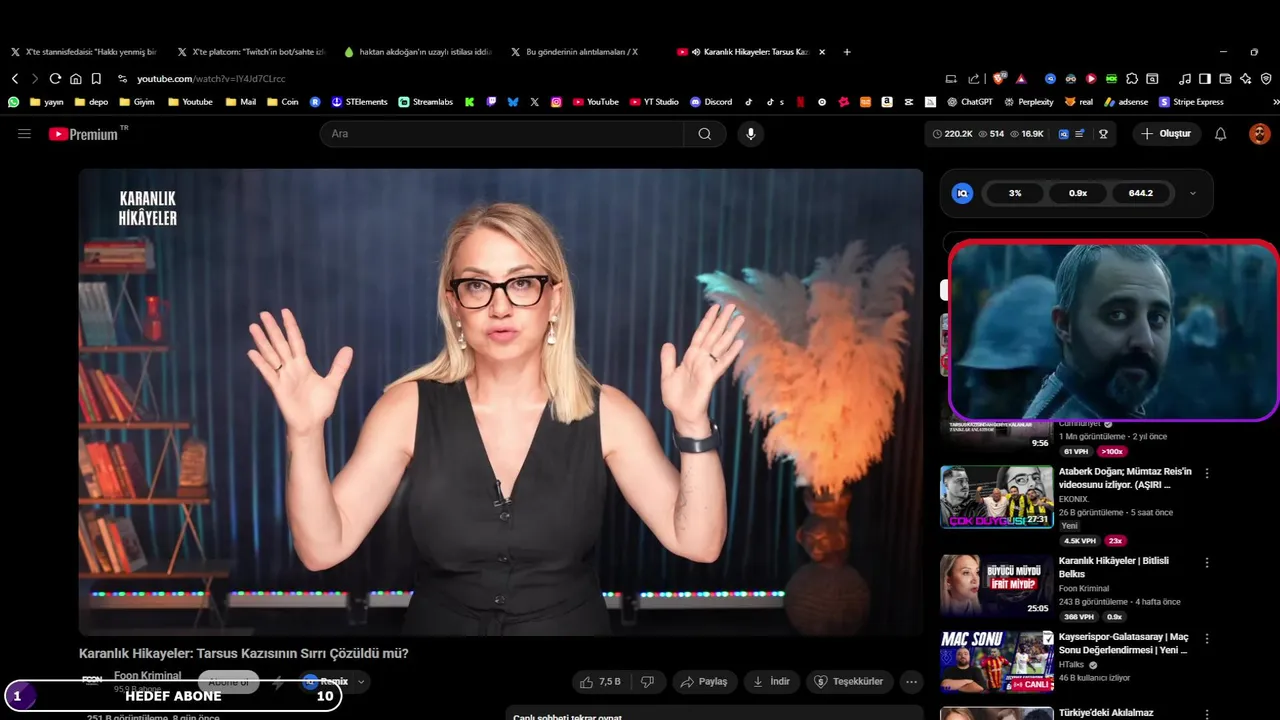Open the Instagram bookmark icon
The width and height of the screenshot is (1280, 720).
tap(556, 101)
